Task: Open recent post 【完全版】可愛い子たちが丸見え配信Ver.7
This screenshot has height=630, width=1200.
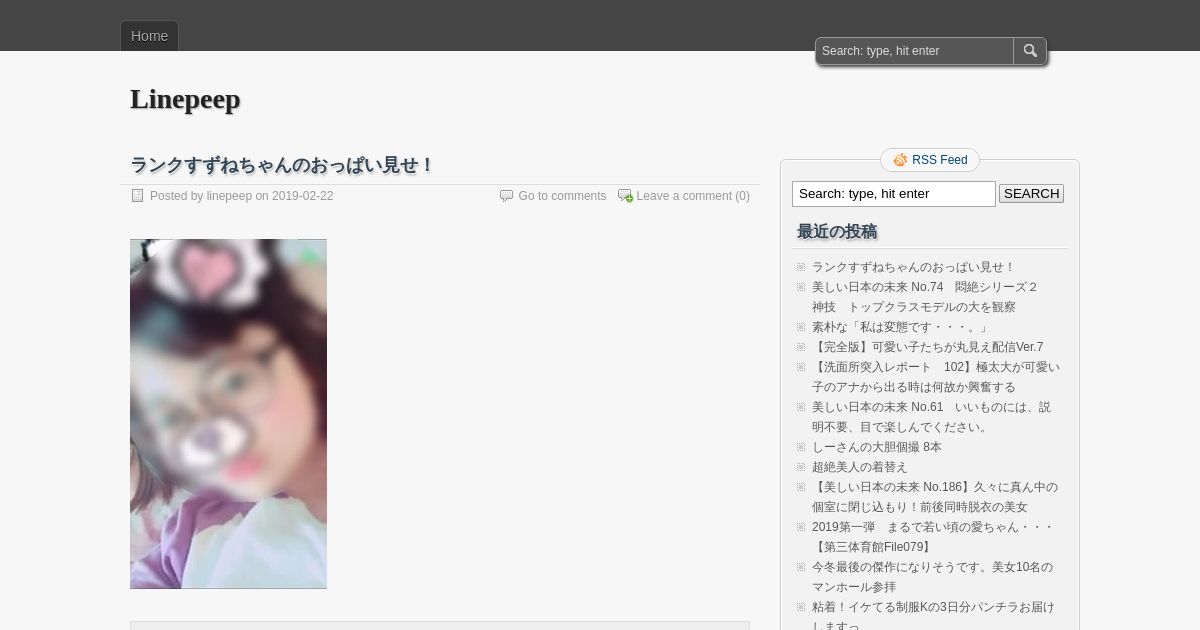Action: tap(927, 347)
